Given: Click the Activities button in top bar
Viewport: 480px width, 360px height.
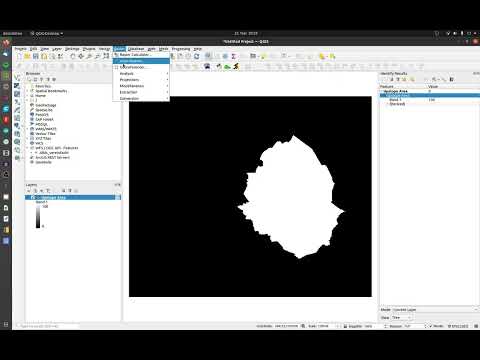Looking at the screenshot, I should tap(12, 33).
